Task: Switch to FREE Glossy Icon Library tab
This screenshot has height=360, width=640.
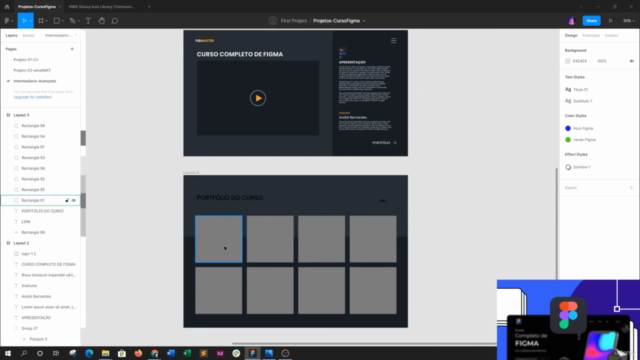Action: pos(102,7)
